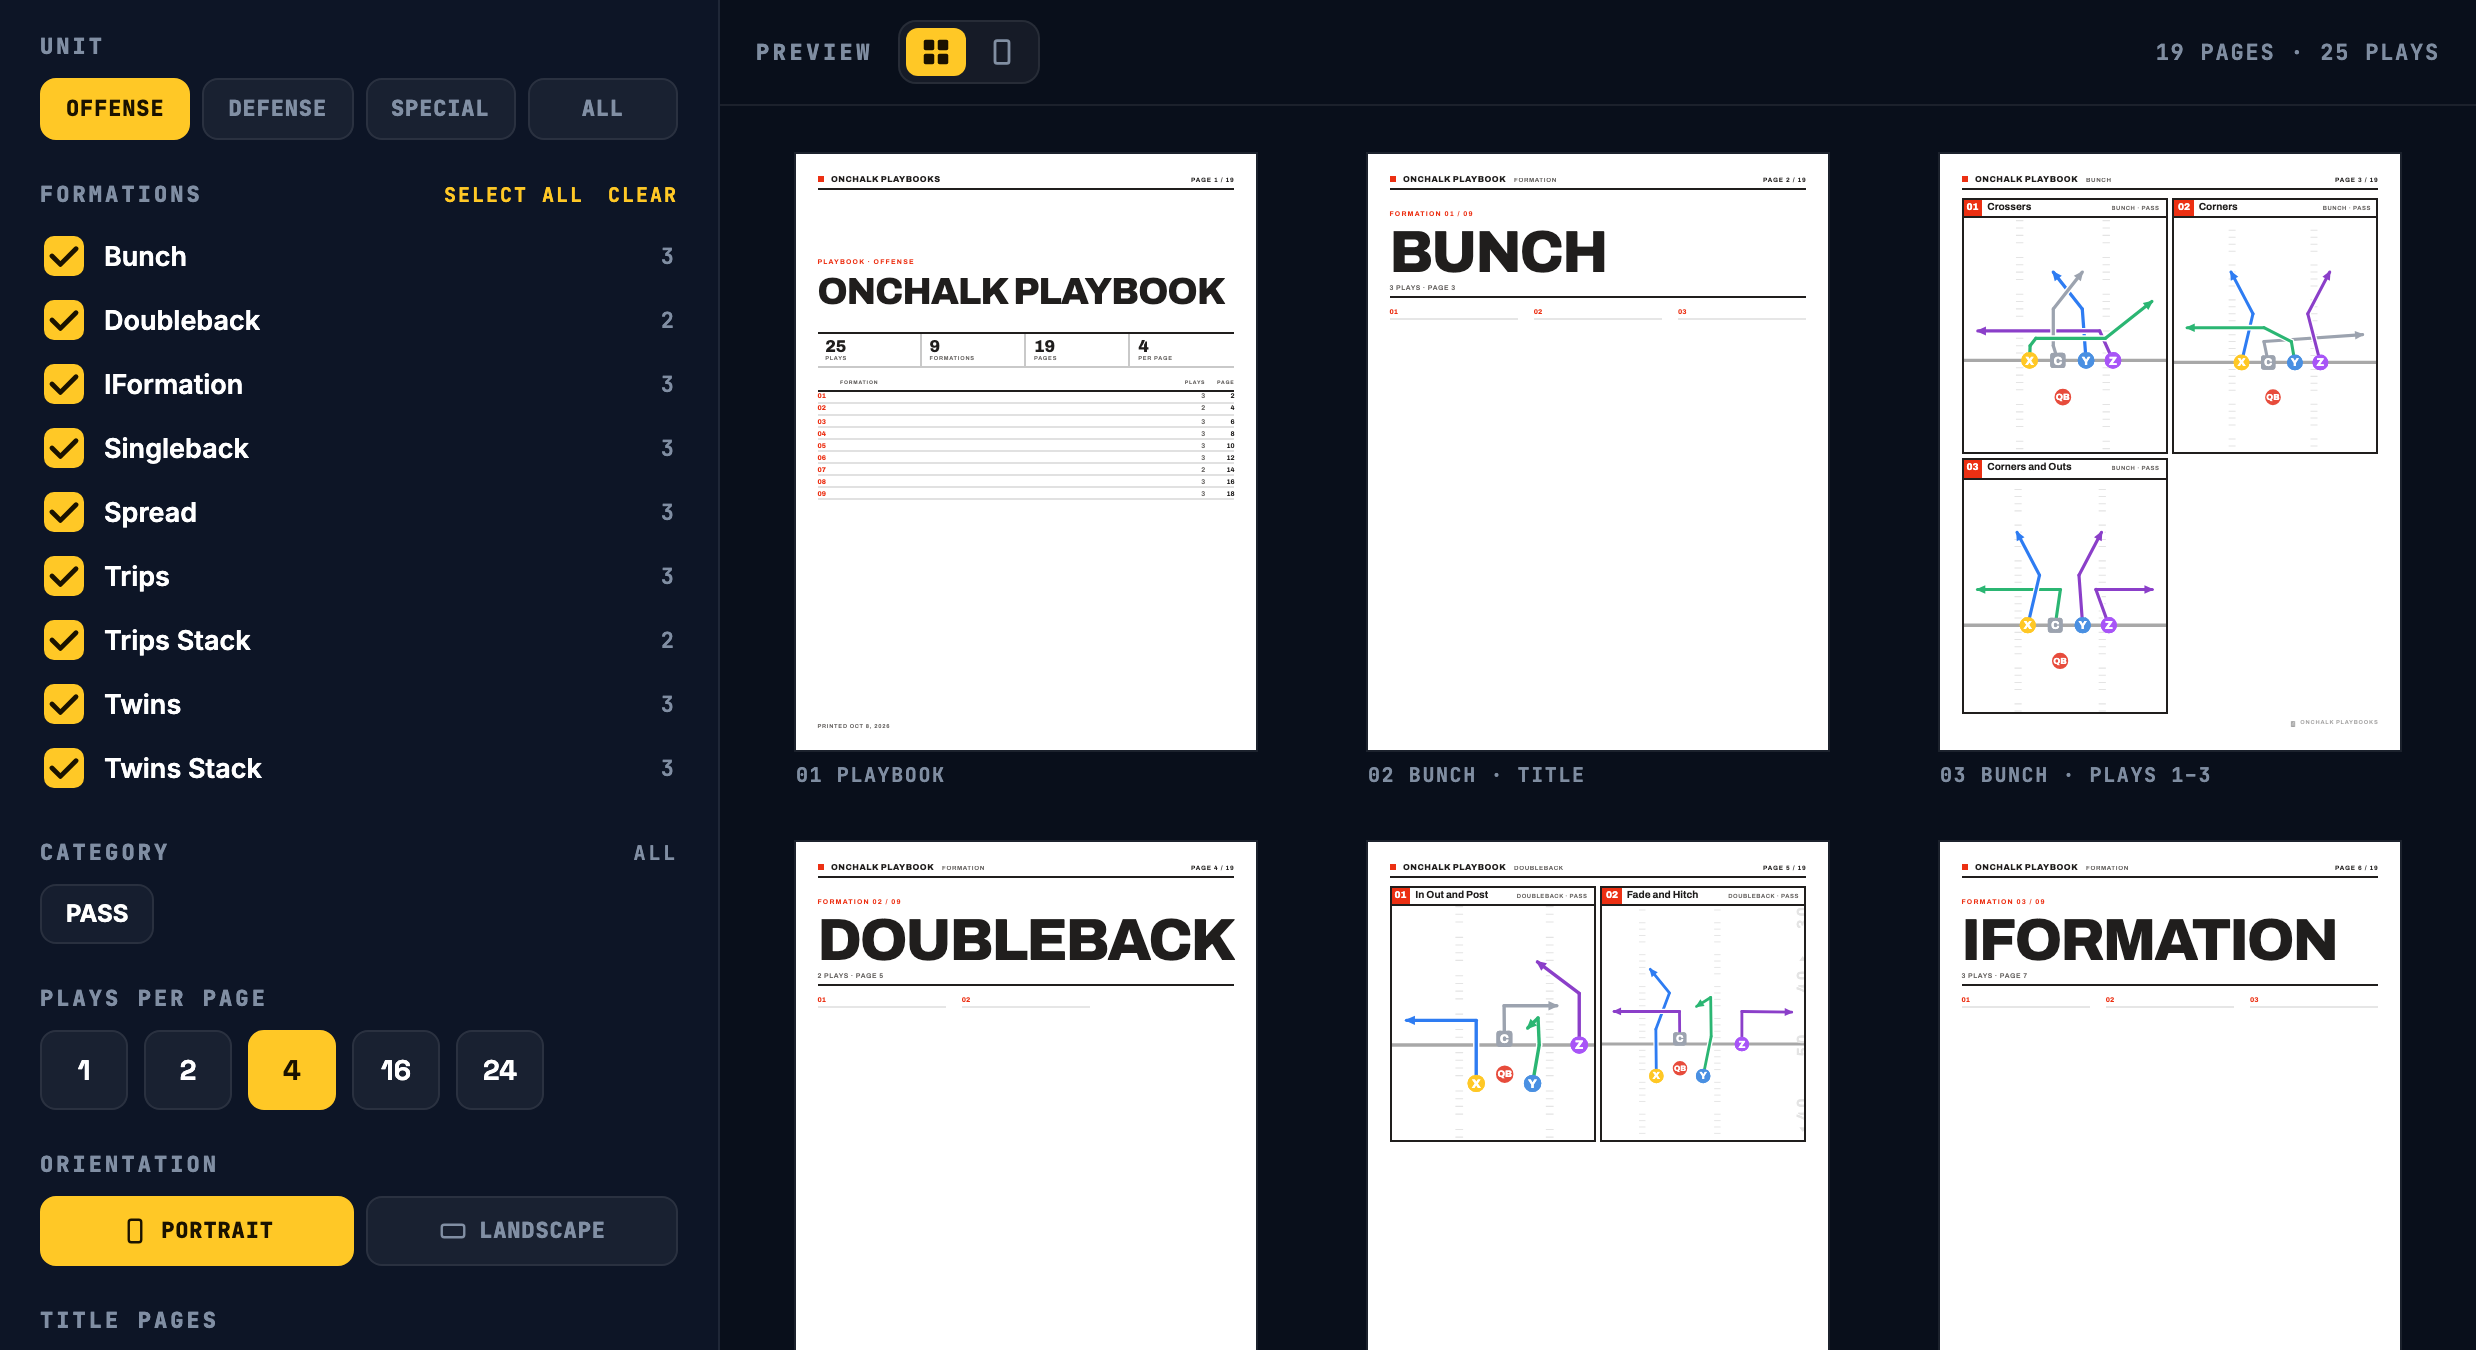Open the Bunch plays 1-3 page thumbnail
Image resolution: width=2476 pixels, height=1350 pixels.
tap(2170, 452)
